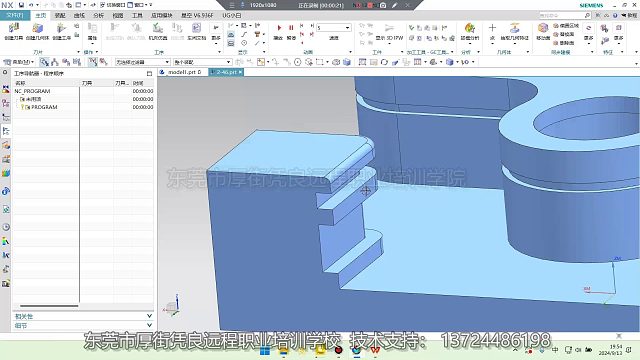Switch to the 工具 (Tools) ribbon tab
Image resolution: width=640 pixels, height=360 pixels.
[137, 16]
